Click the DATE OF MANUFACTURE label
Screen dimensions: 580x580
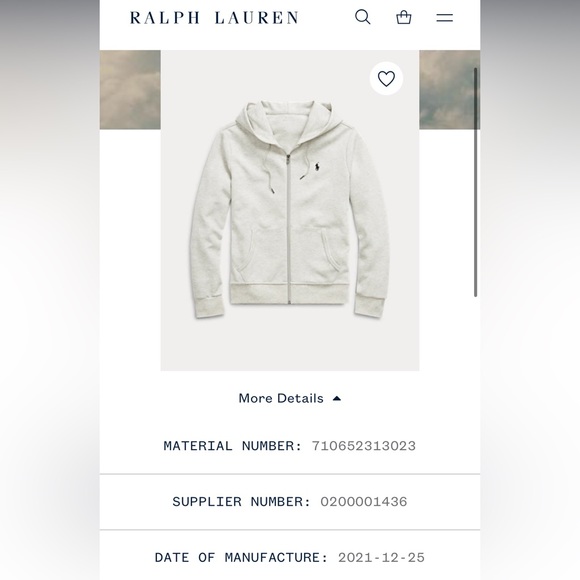tap(242, 557)
